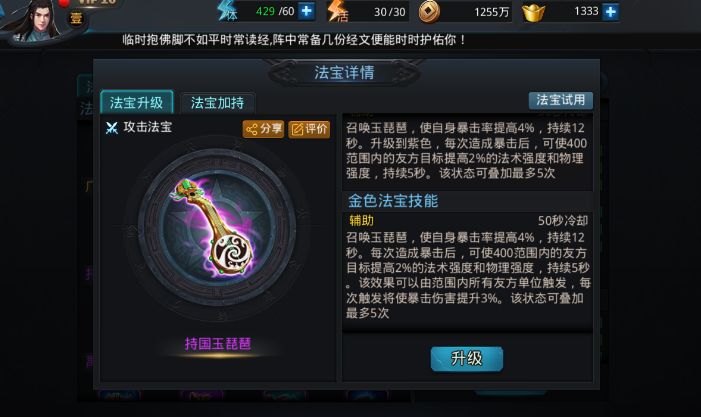Click the 升级 upgrade button
Screen dimensions: 701x417
click(x=467, y=358)
